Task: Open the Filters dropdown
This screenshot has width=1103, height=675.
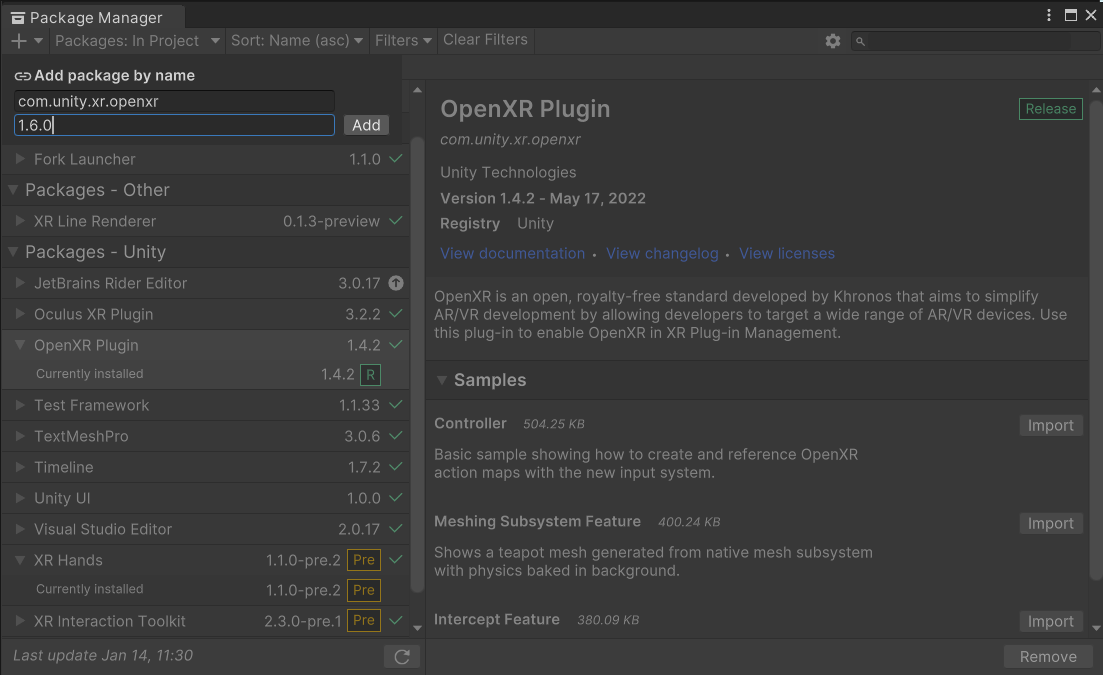Action: pos(403,41)
